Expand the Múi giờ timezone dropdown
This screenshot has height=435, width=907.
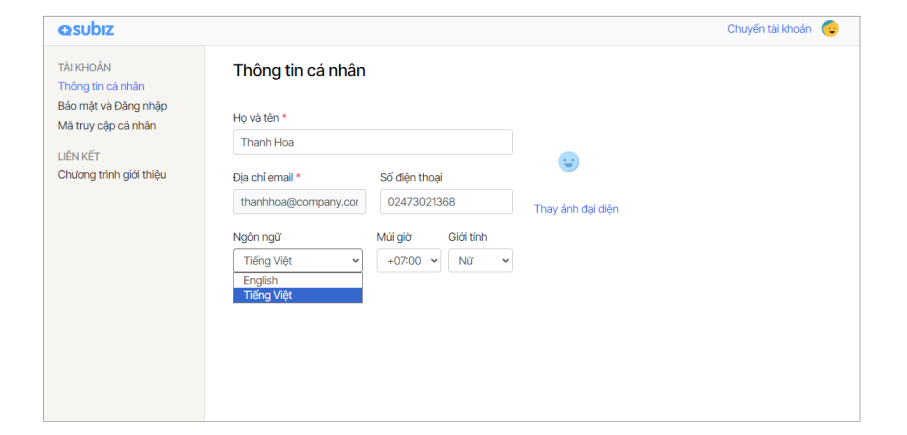coord(408,261)
